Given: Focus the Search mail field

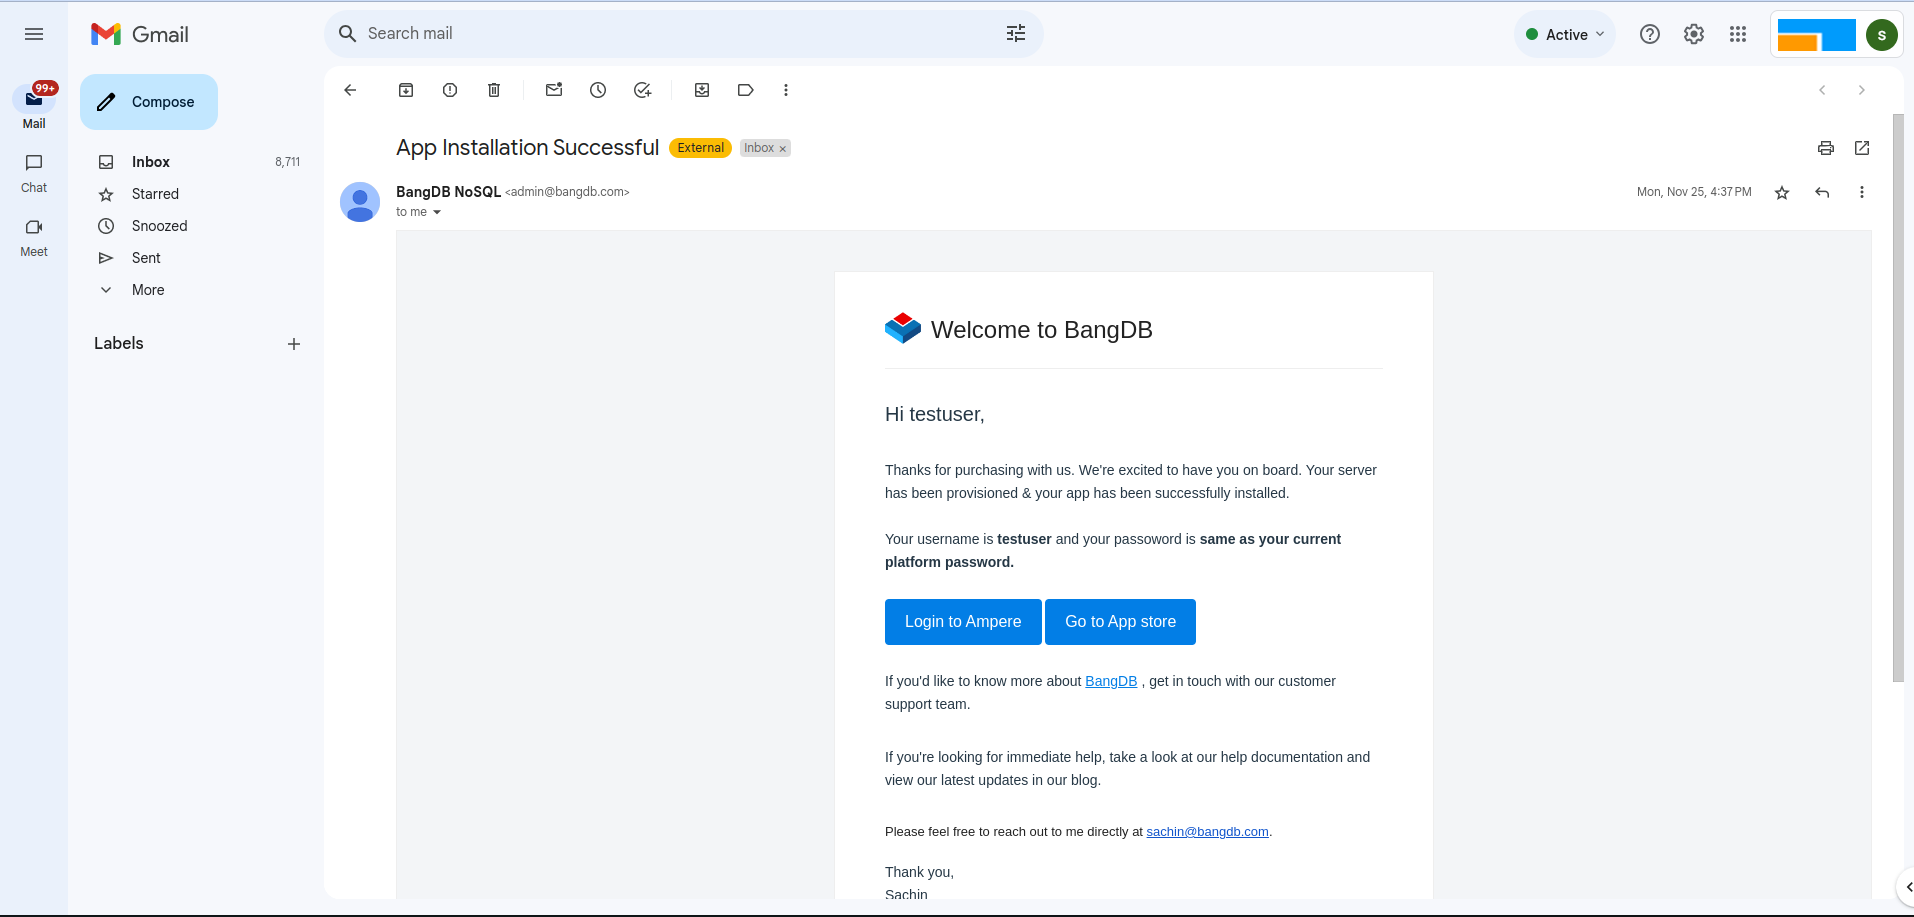Looking at the screenshot, I should [x=684, y=34].
